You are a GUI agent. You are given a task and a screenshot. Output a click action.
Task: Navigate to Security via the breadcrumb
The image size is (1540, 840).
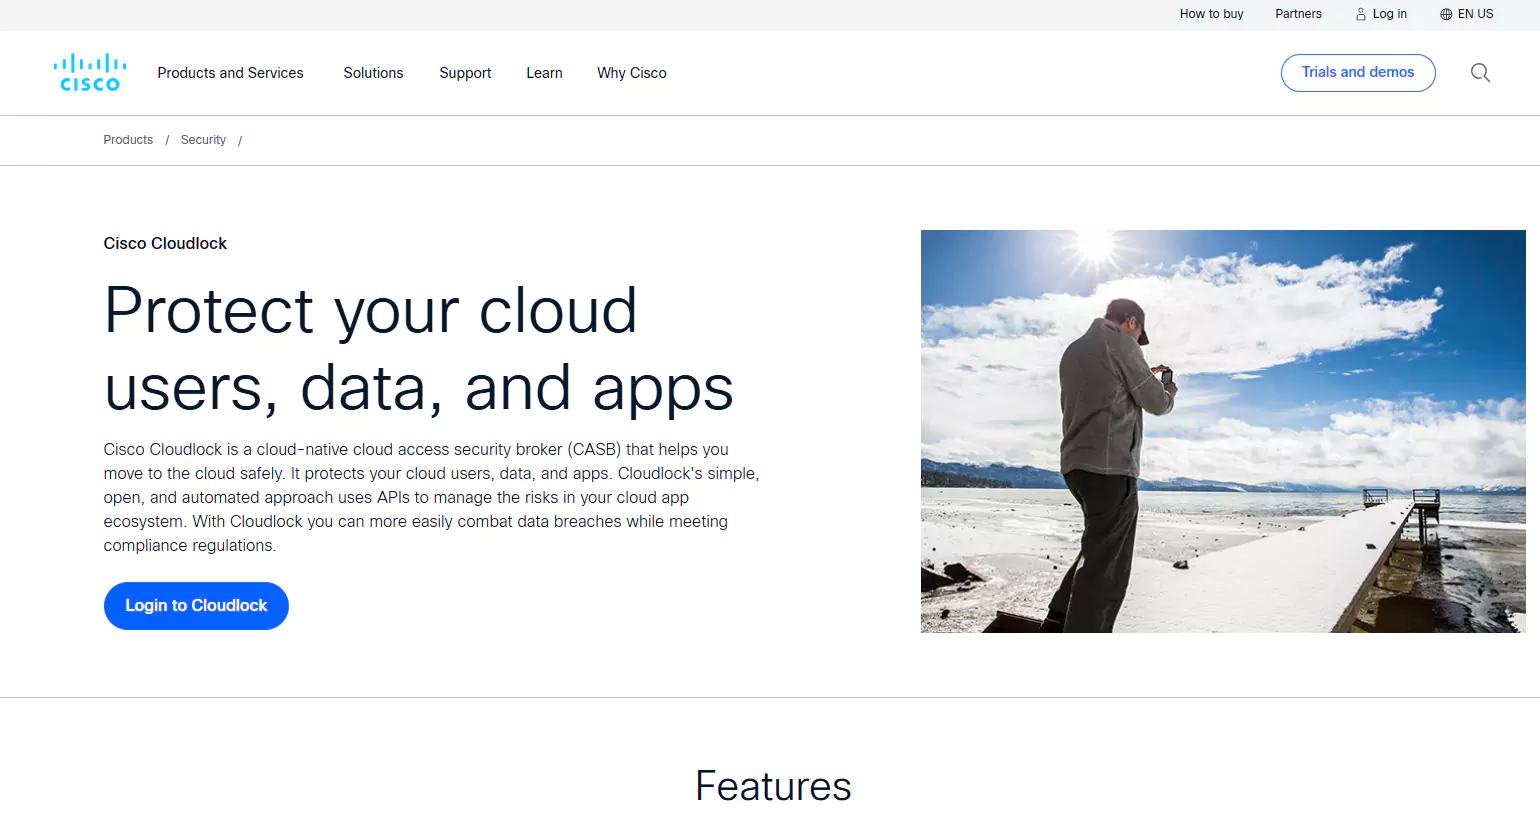[203, 140]
